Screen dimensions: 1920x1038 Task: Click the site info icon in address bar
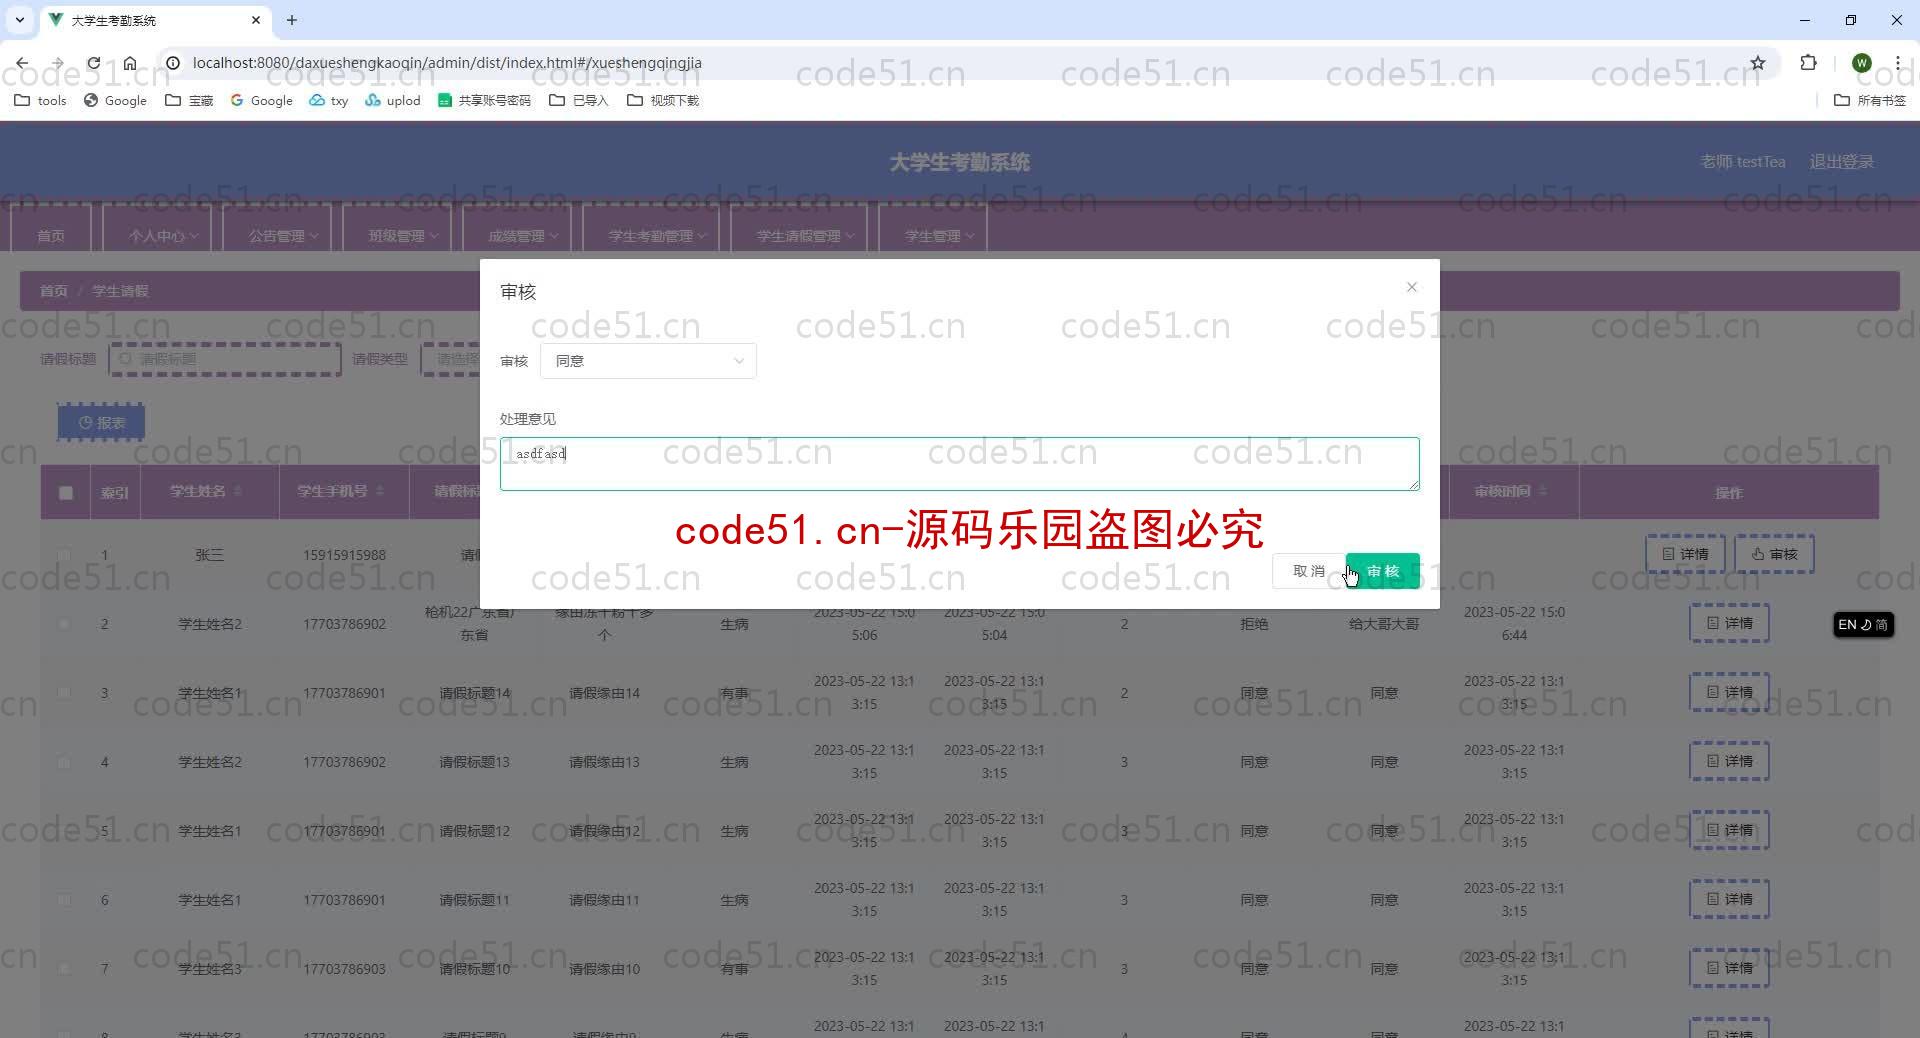click(172, 63)
